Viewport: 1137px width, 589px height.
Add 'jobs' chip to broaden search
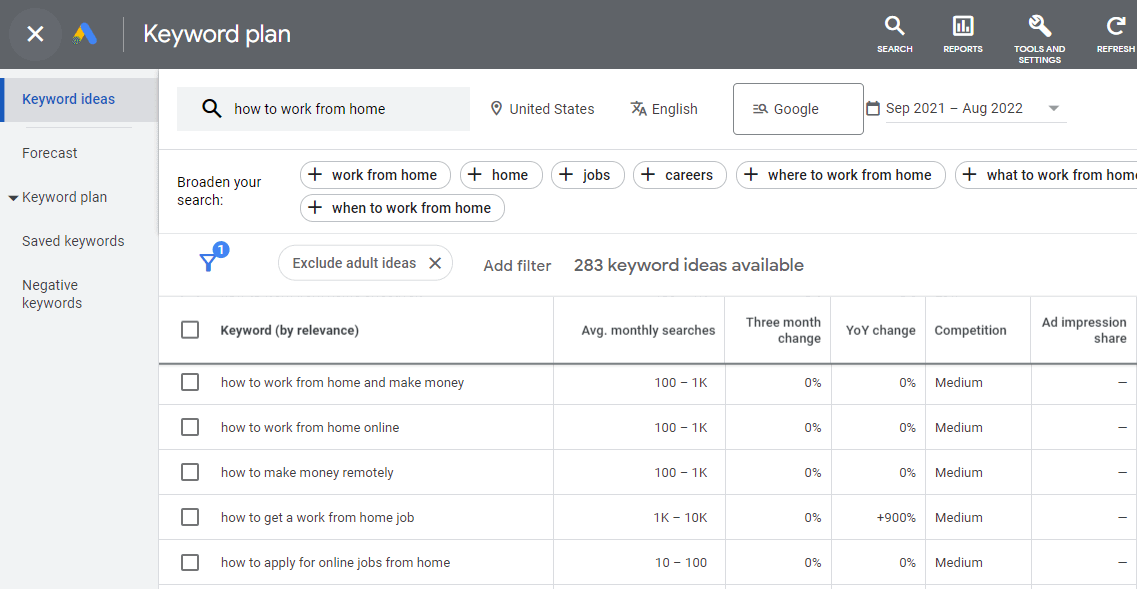(587, 175)
